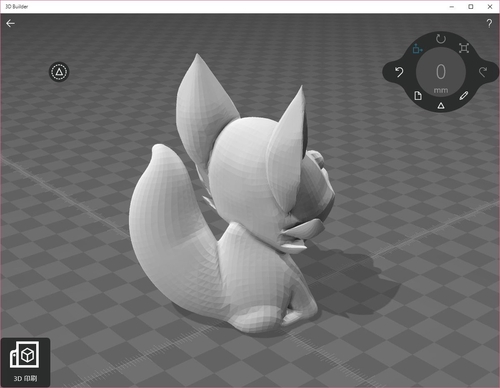Close the 3D Builder window

(490, 6)
